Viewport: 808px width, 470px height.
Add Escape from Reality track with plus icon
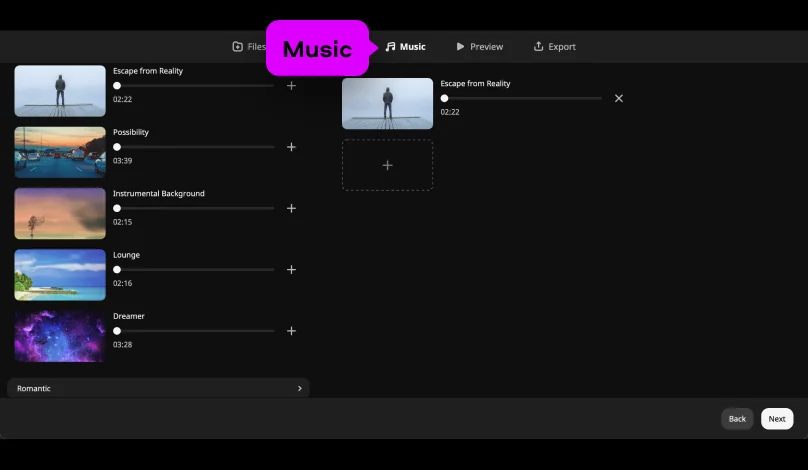tap(291, 86)
